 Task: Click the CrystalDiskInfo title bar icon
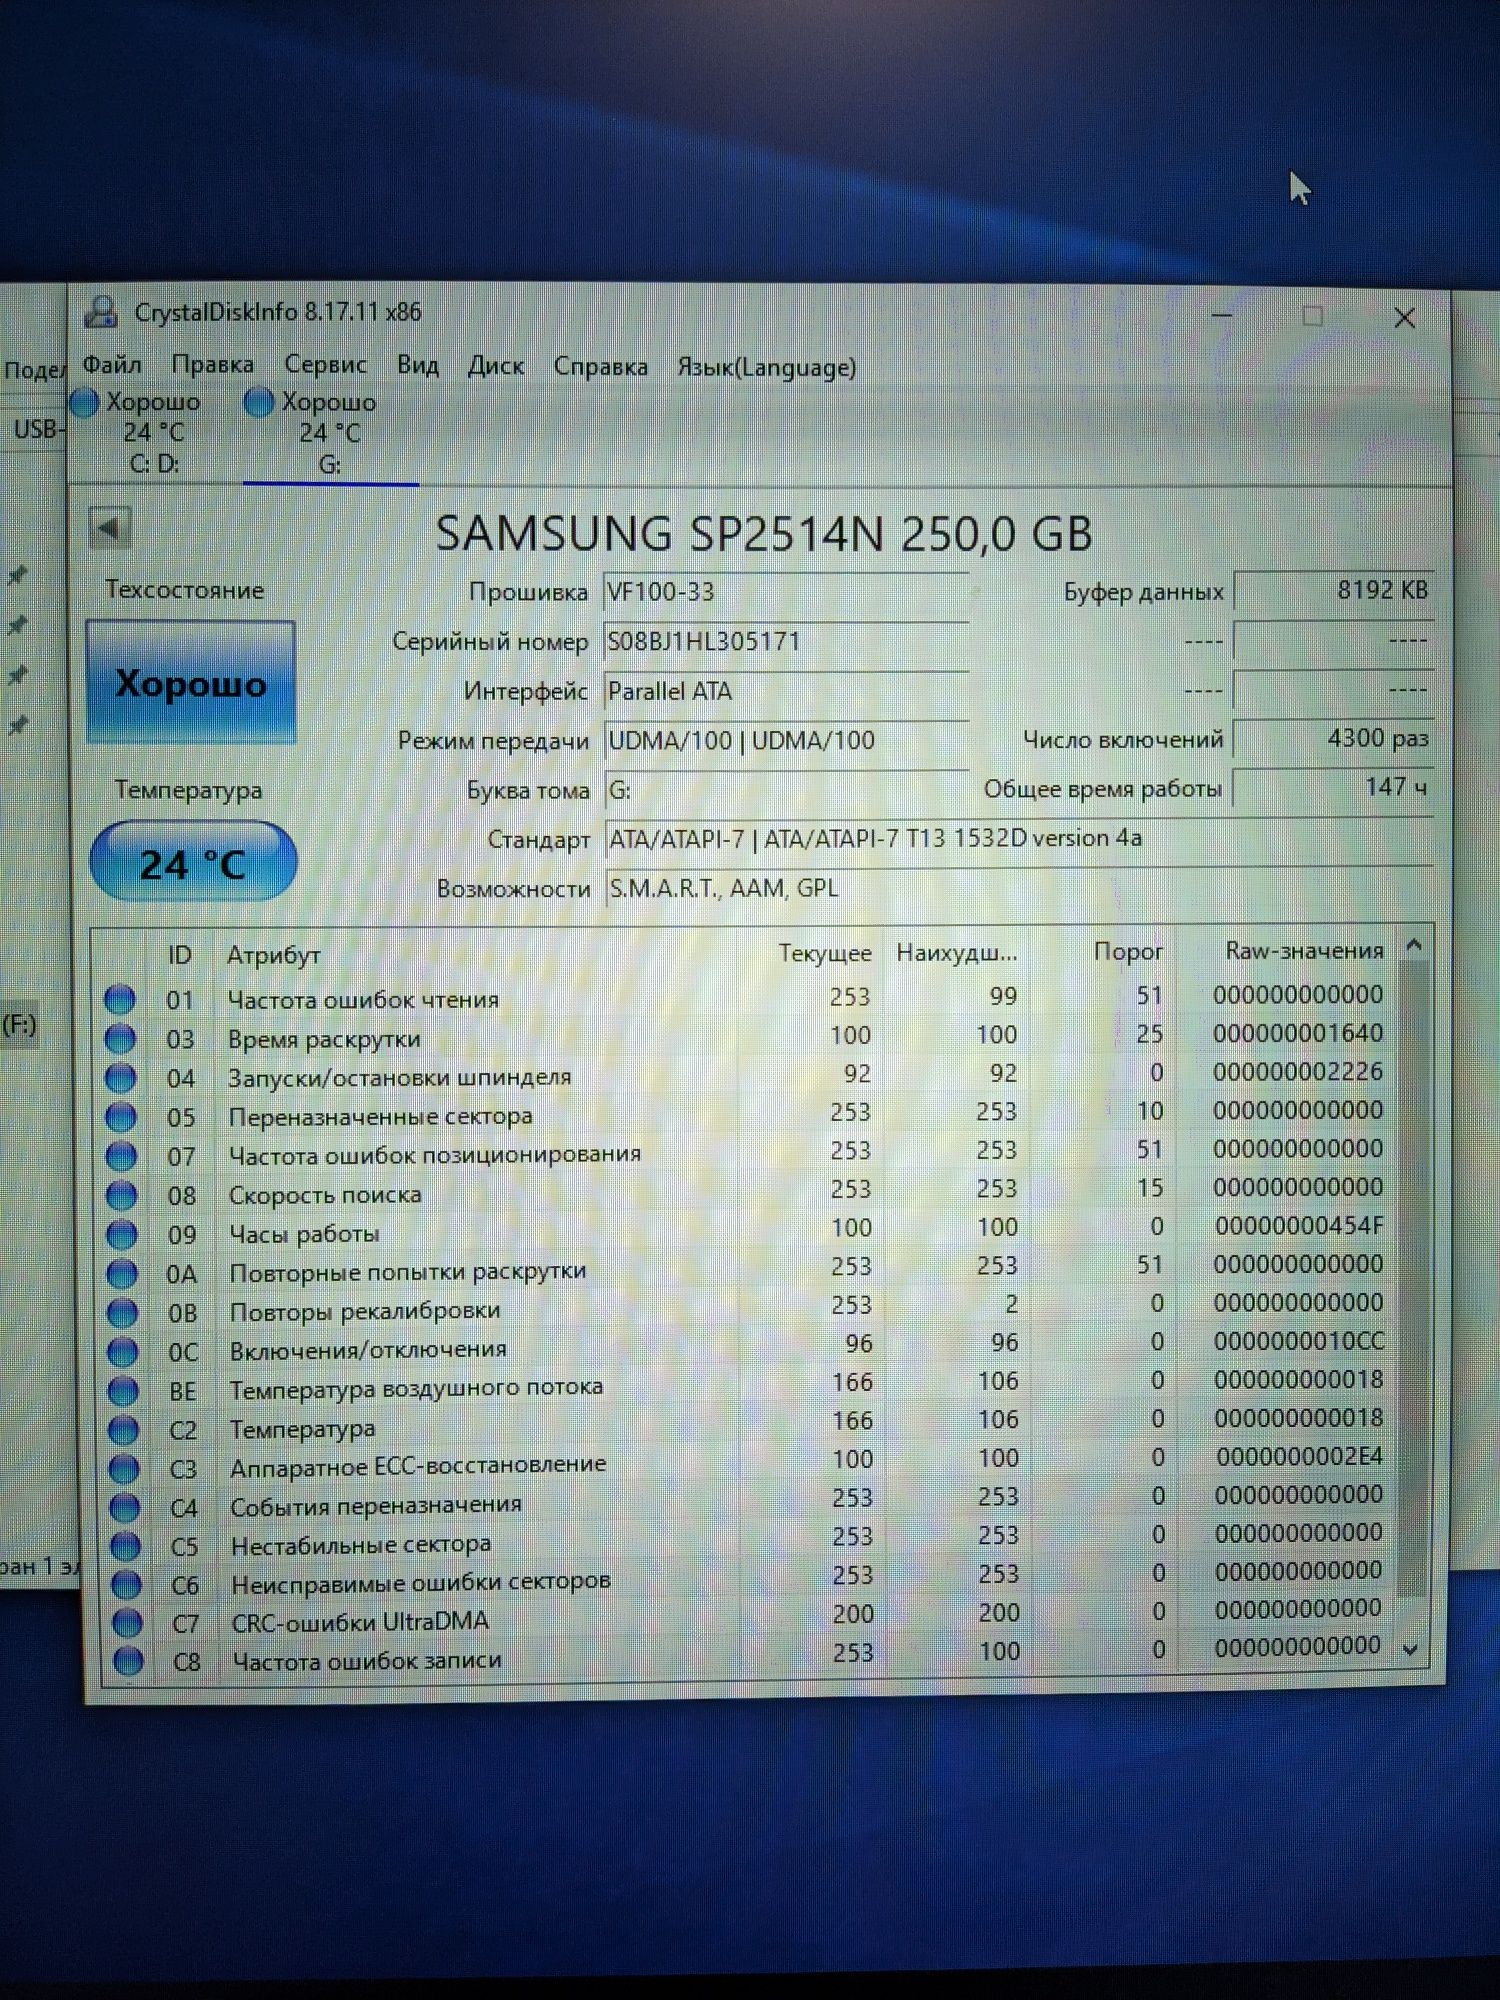(101, 312)
